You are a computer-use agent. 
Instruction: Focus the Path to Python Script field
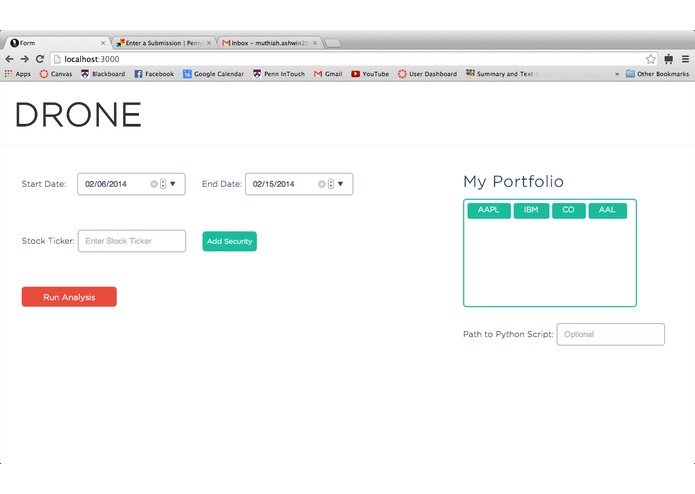(610, 334)
